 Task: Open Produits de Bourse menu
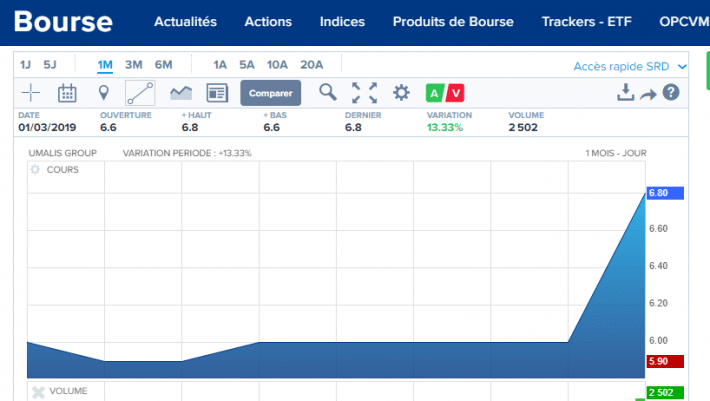pyautogui.click(x=453, y=22)
